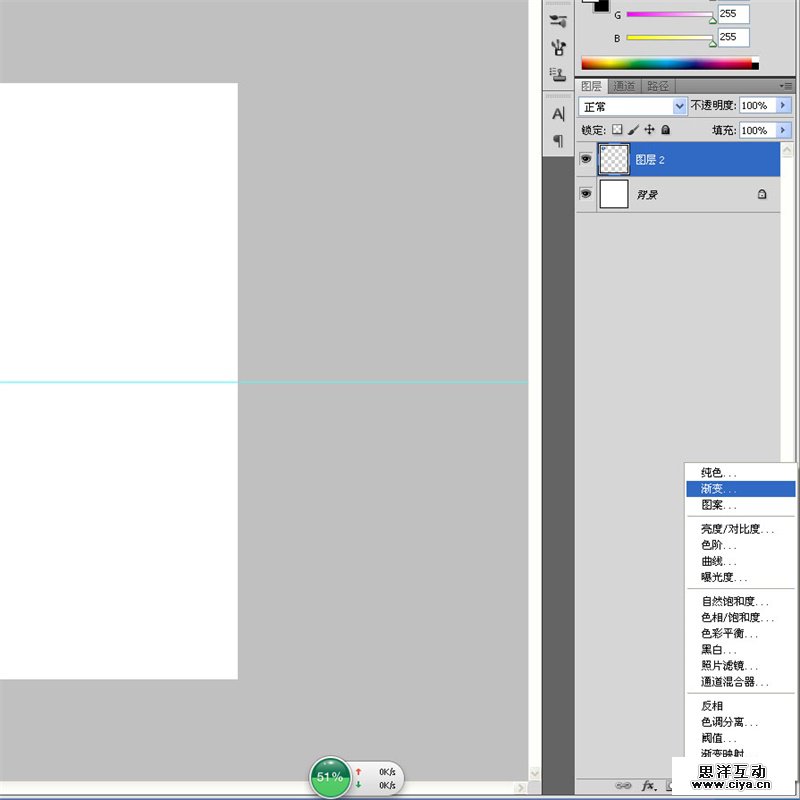Pick a color from the spectrum bar
Image resolution: width=800 pixels, height=800 pixels.
[665, 63]
